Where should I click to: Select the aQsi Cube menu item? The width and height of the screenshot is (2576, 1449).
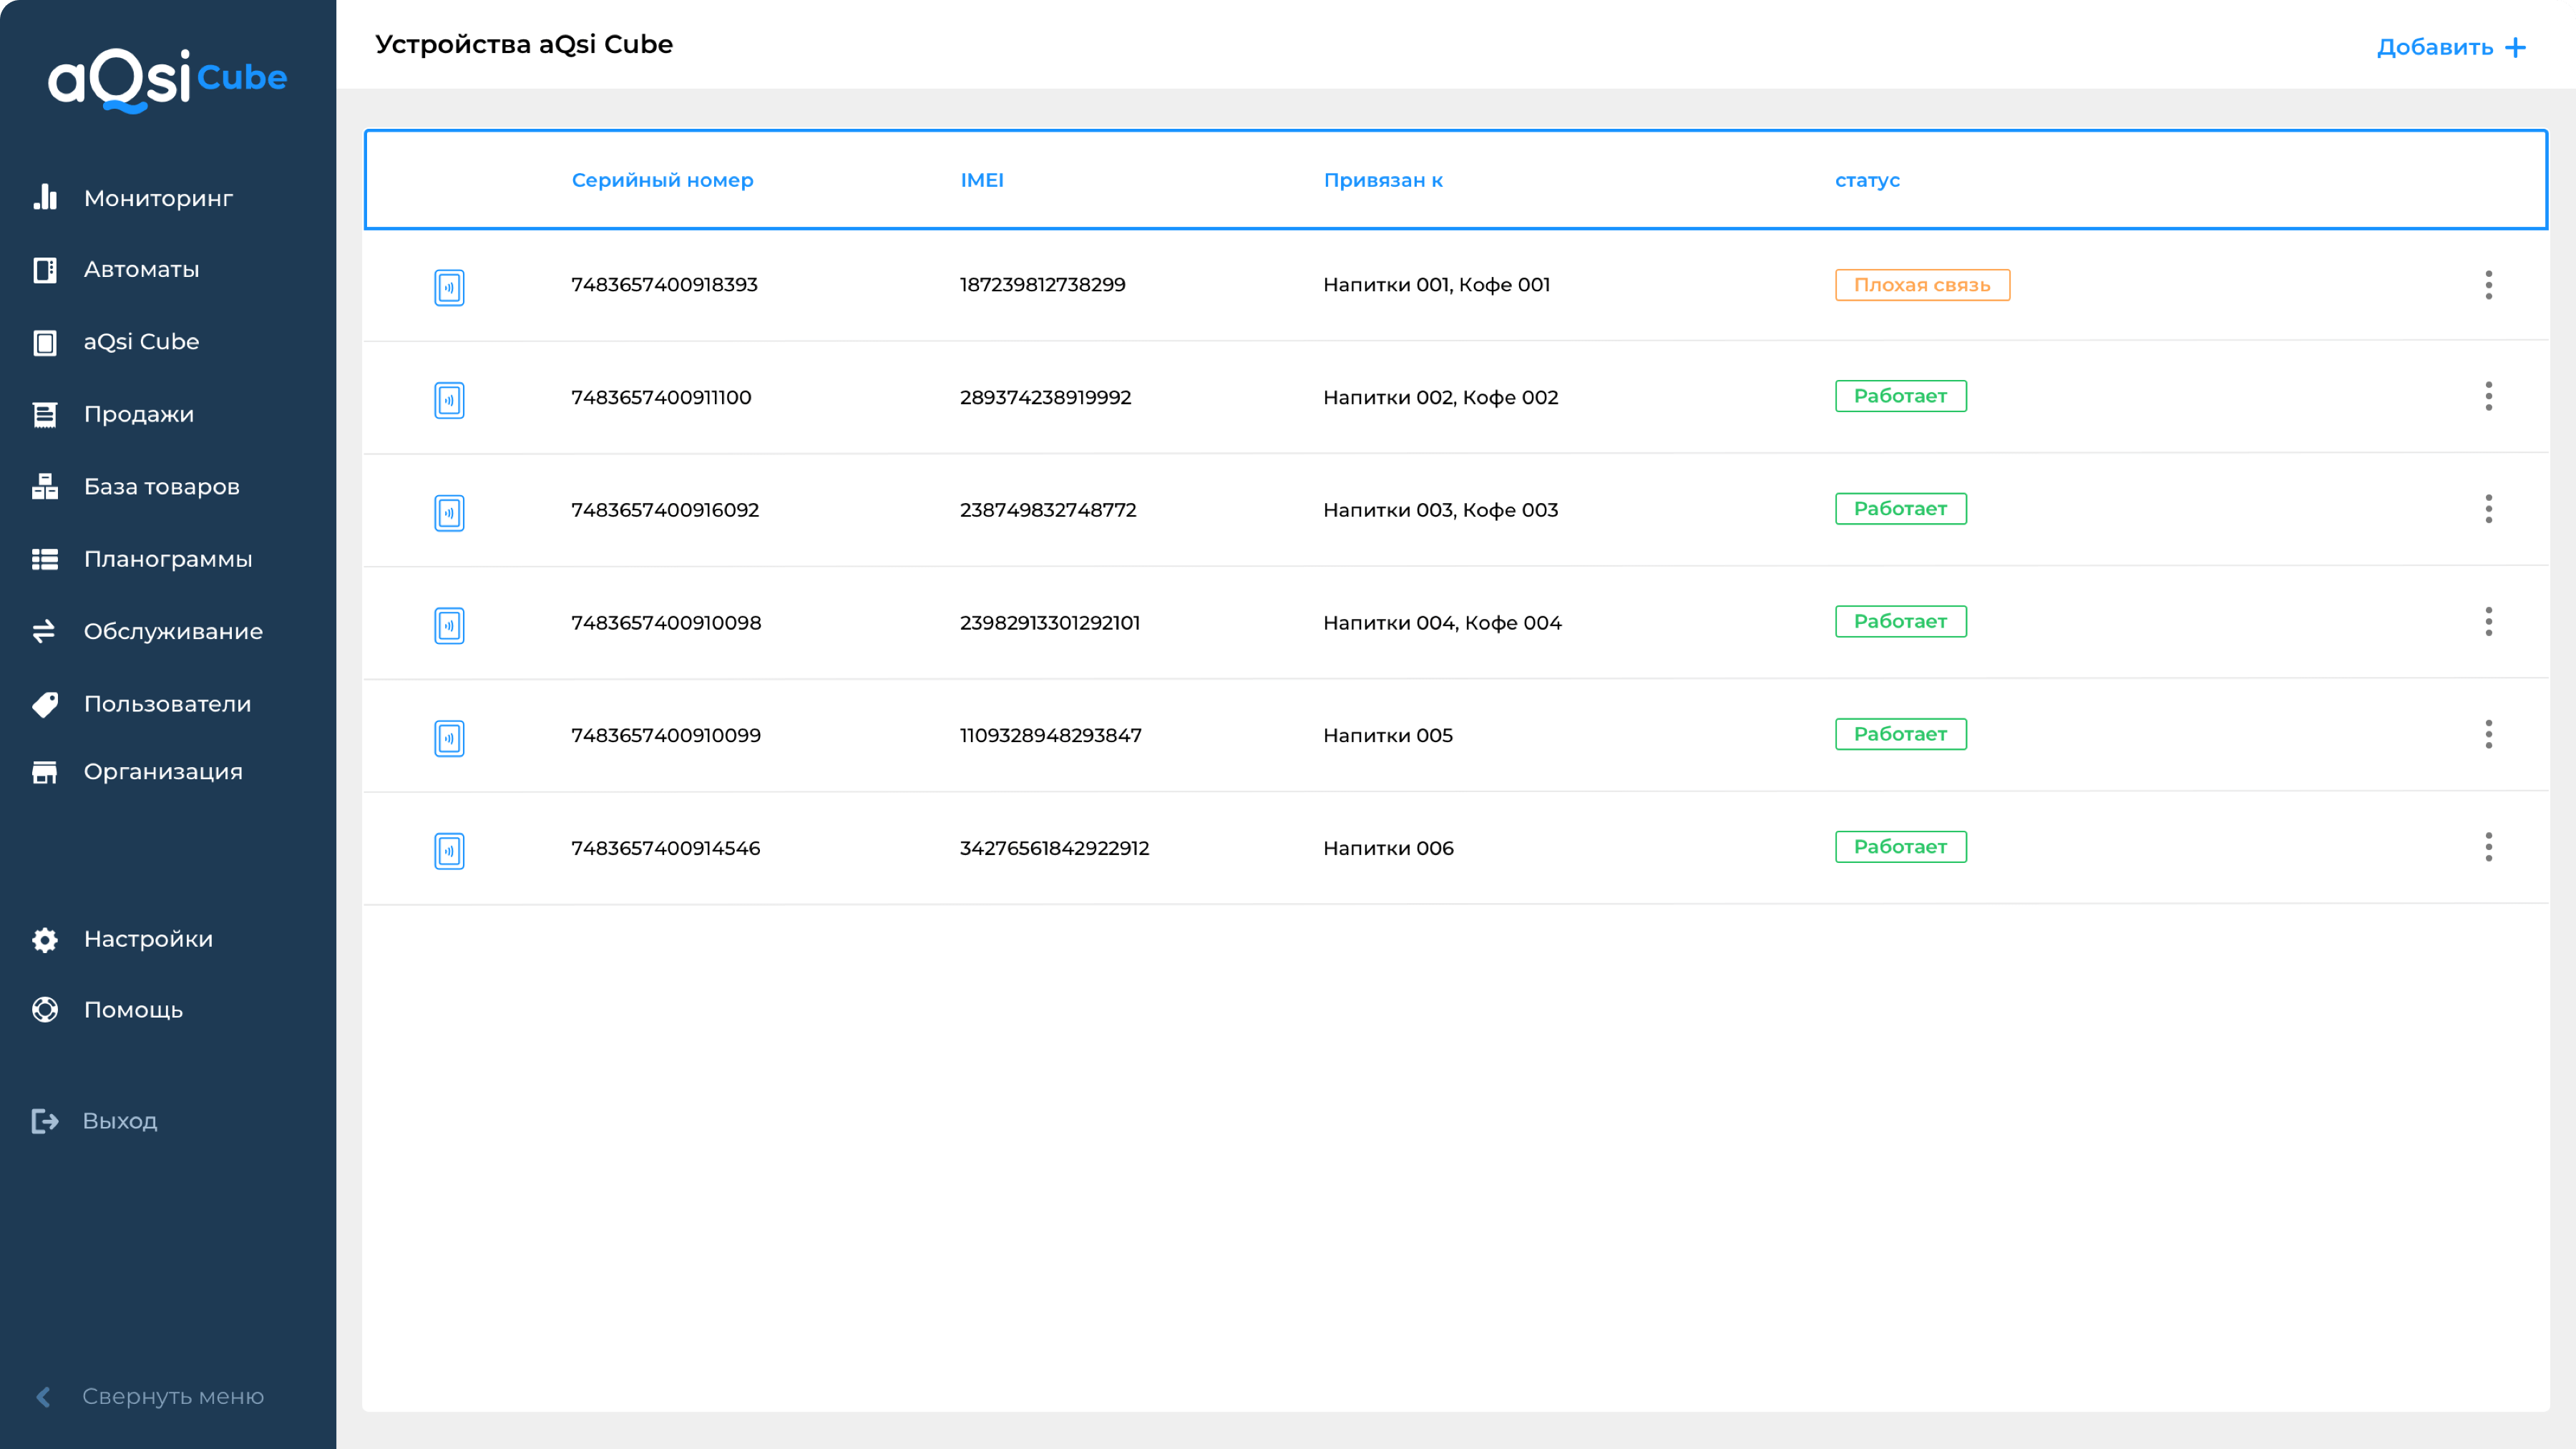141,342
